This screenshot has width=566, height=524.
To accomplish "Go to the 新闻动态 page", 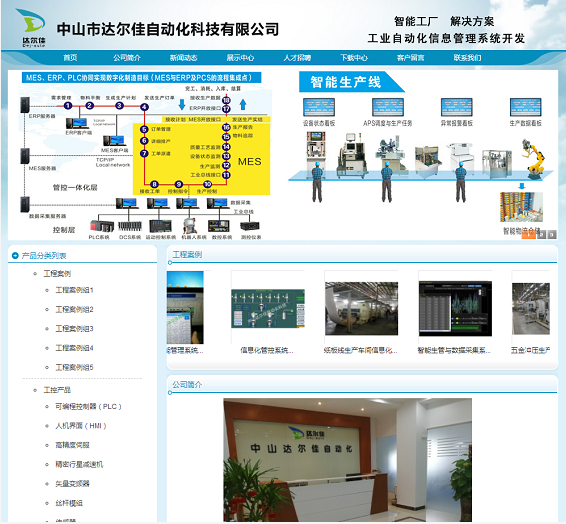I will point(183,58).
